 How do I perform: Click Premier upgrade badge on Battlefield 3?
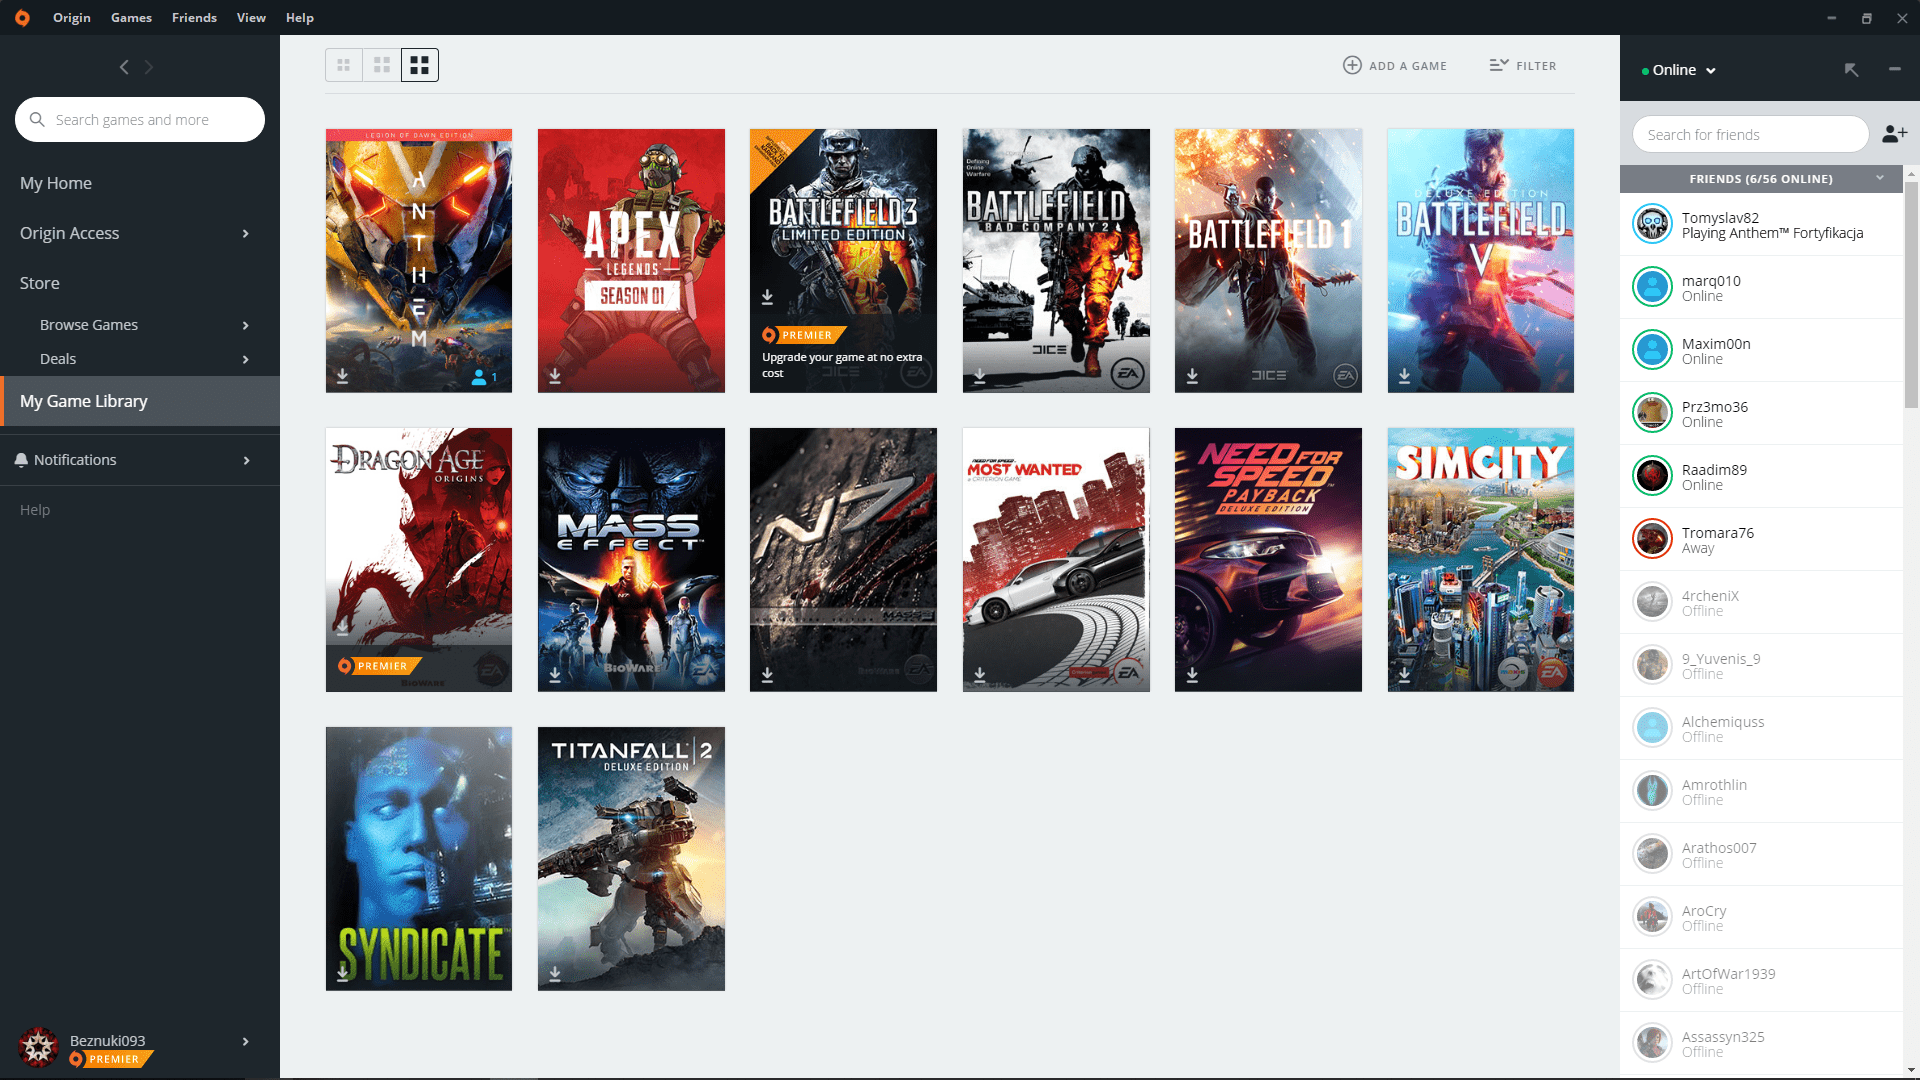(804, 335)
